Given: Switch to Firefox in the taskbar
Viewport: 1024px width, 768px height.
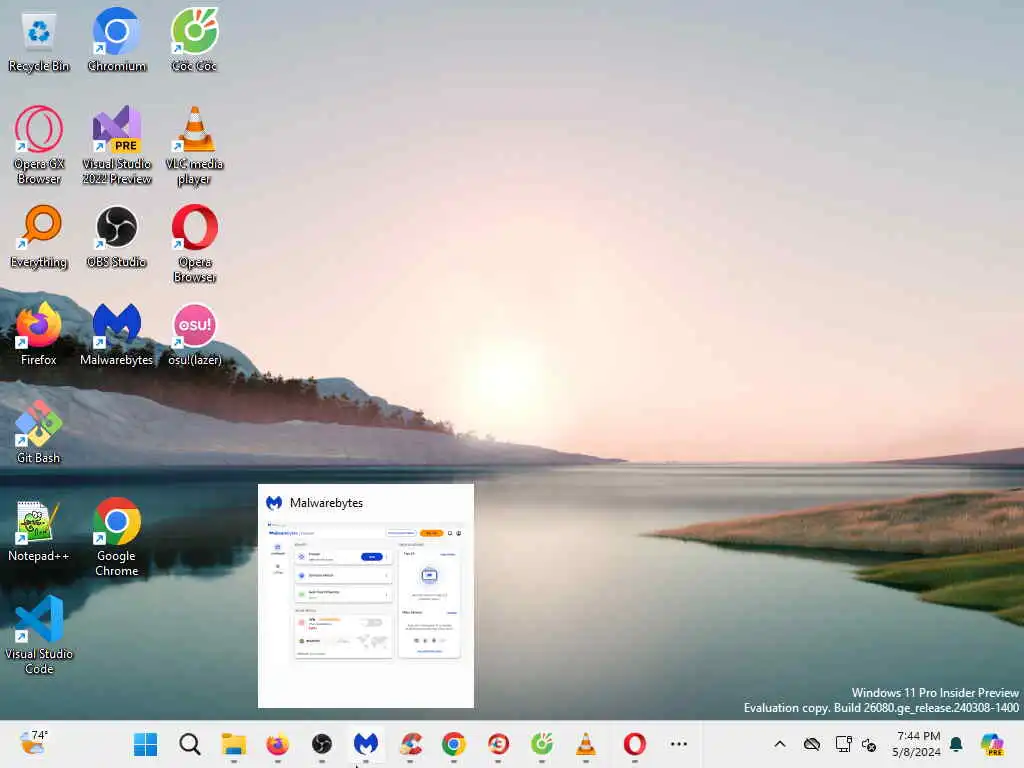Looking at the screenshot, I should click(x=278, y=744).
